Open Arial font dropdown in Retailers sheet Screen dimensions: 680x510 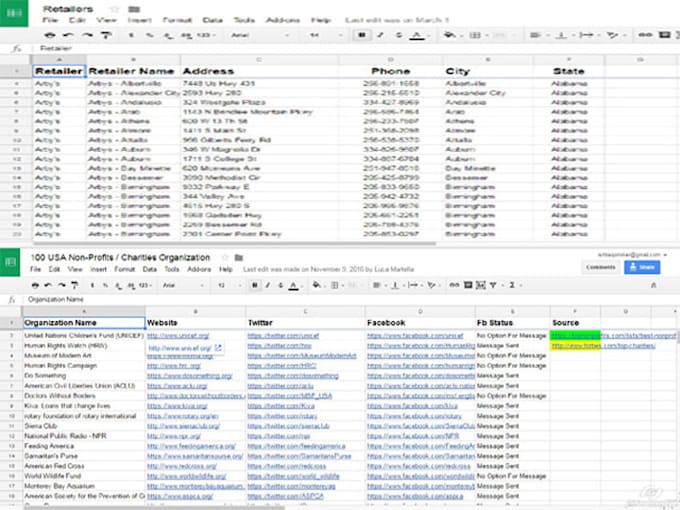point(260,35)
